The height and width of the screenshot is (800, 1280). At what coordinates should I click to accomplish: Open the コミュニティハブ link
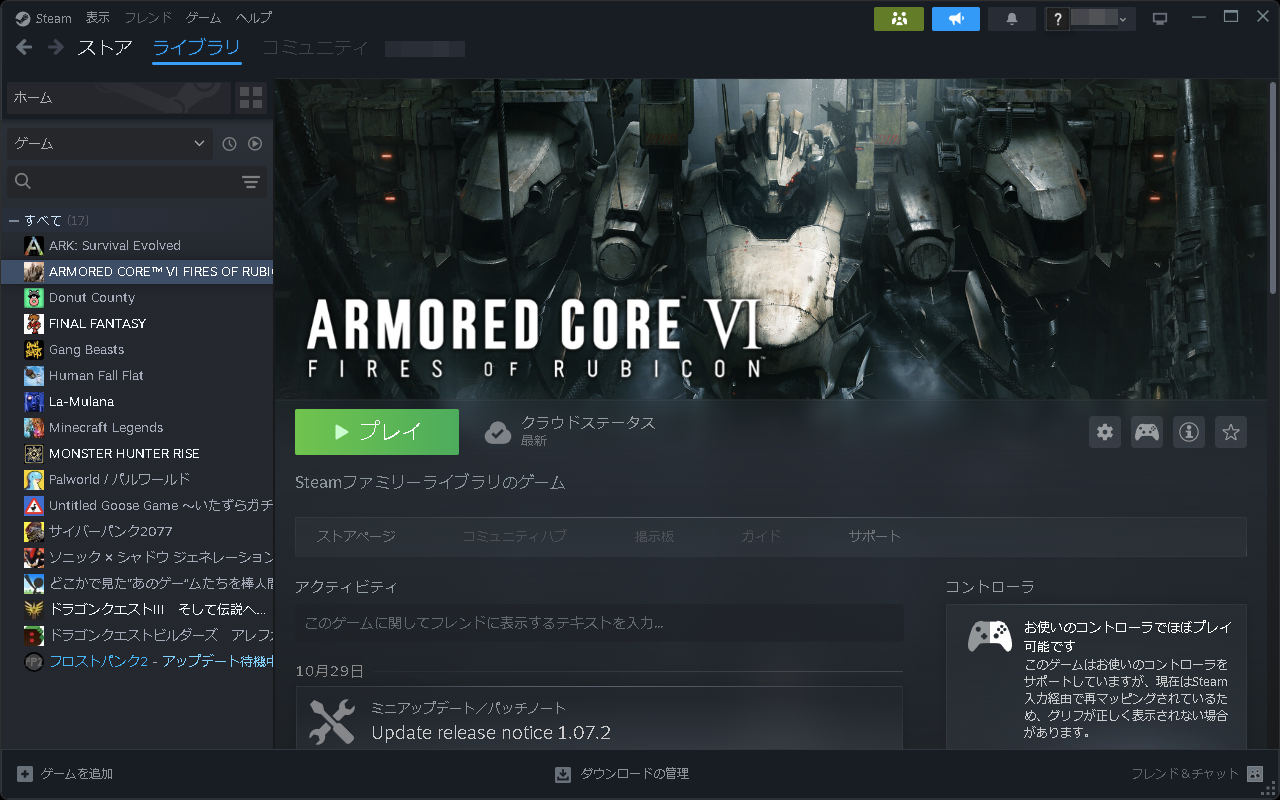[514, 537]
